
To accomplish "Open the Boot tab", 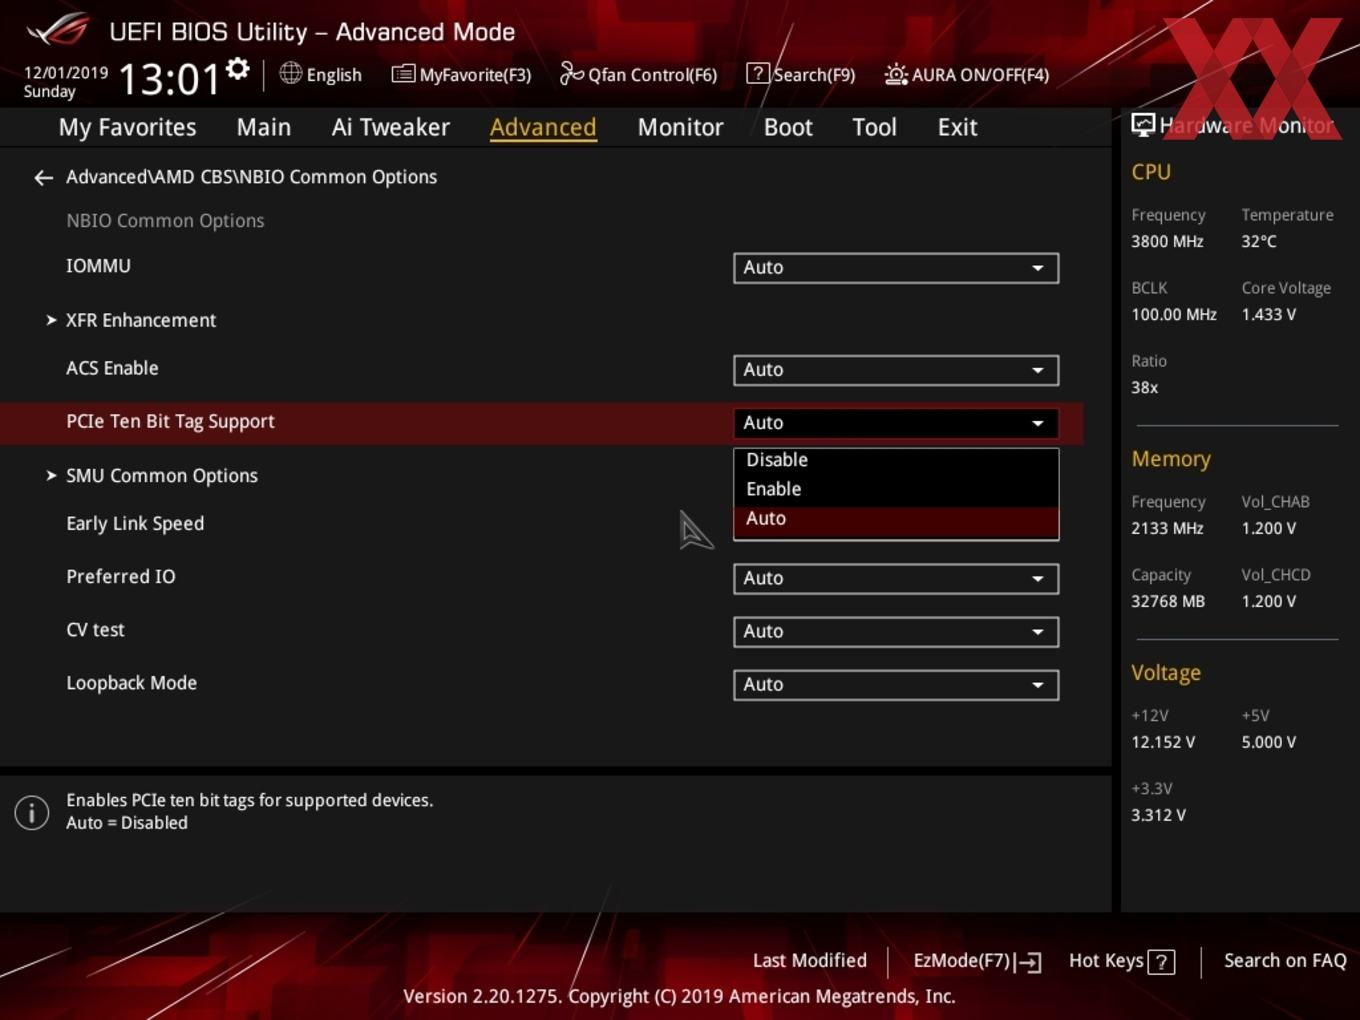I will [x=788, y=127].
